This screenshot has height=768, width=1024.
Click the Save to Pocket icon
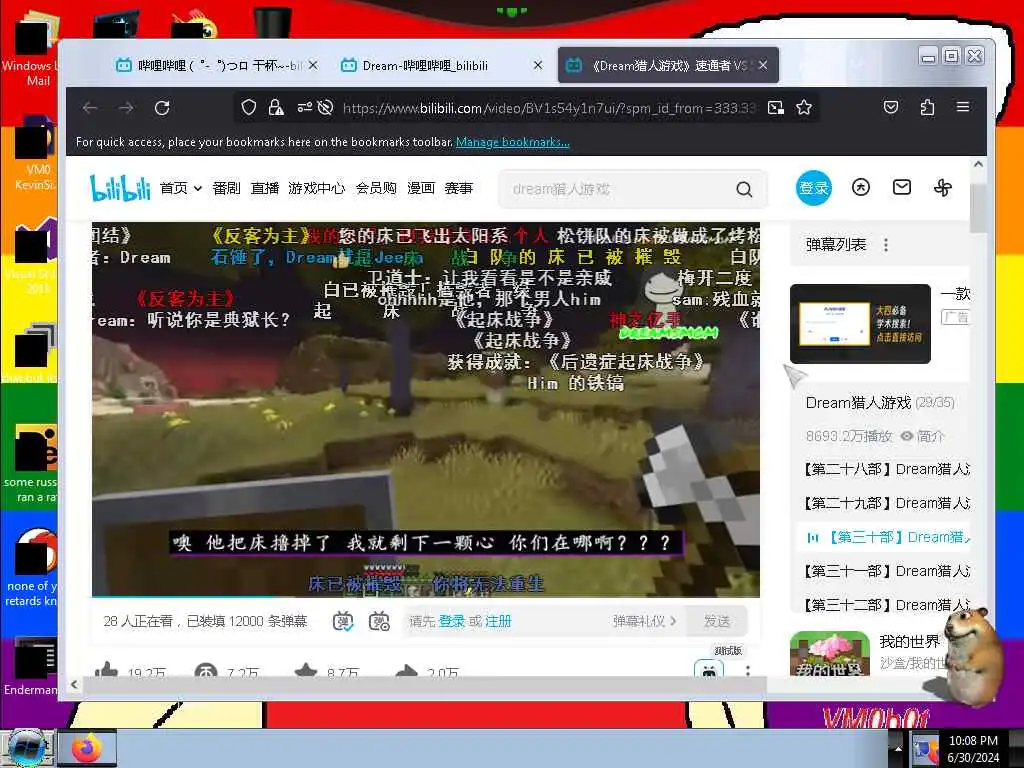[891, 108]
